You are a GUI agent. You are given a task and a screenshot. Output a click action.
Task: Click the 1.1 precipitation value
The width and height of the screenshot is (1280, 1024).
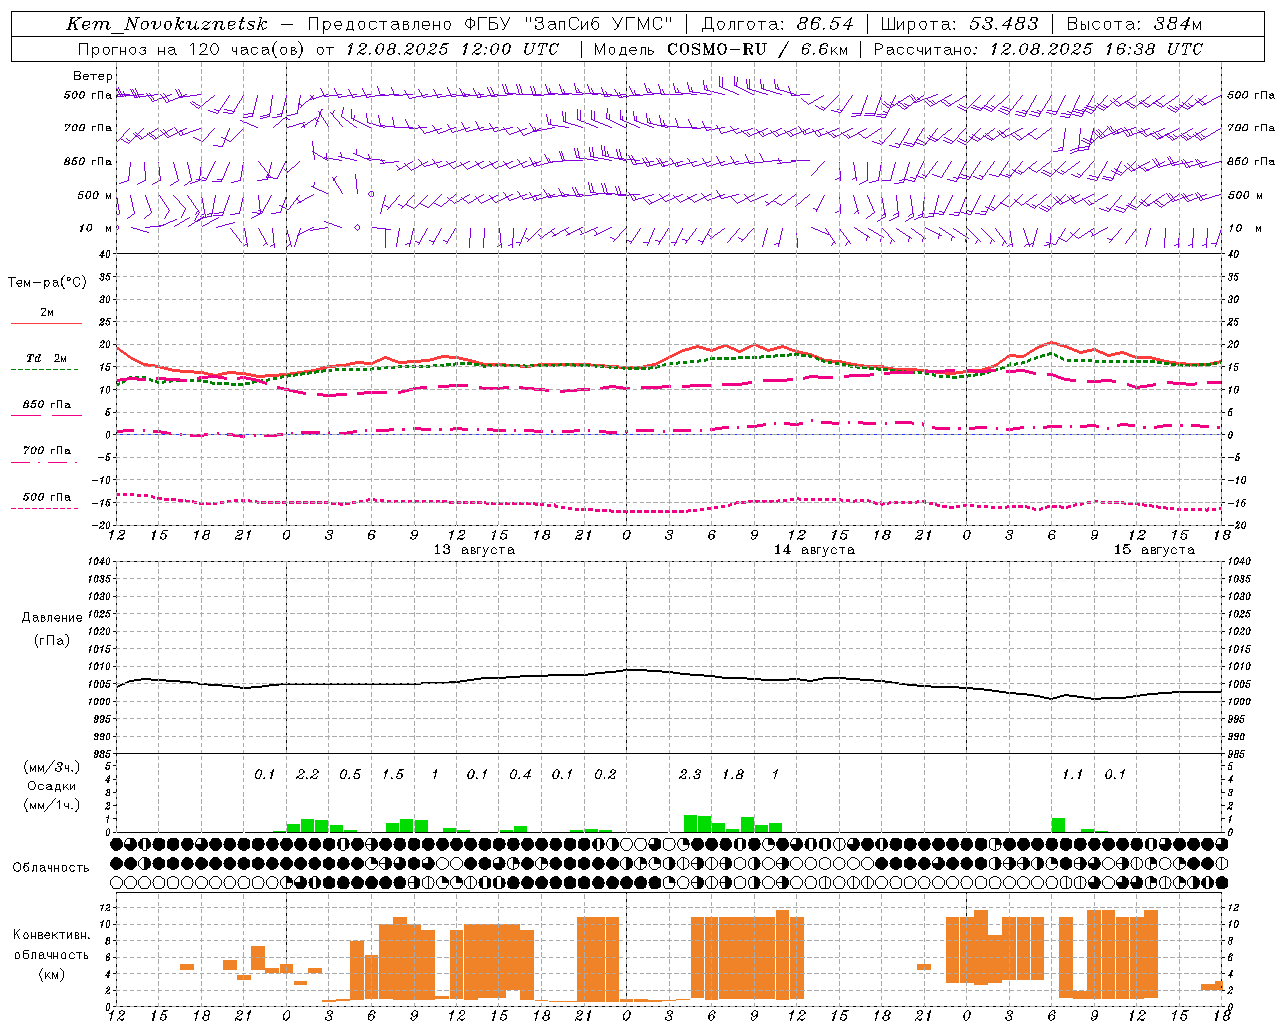click(1072, 775)
